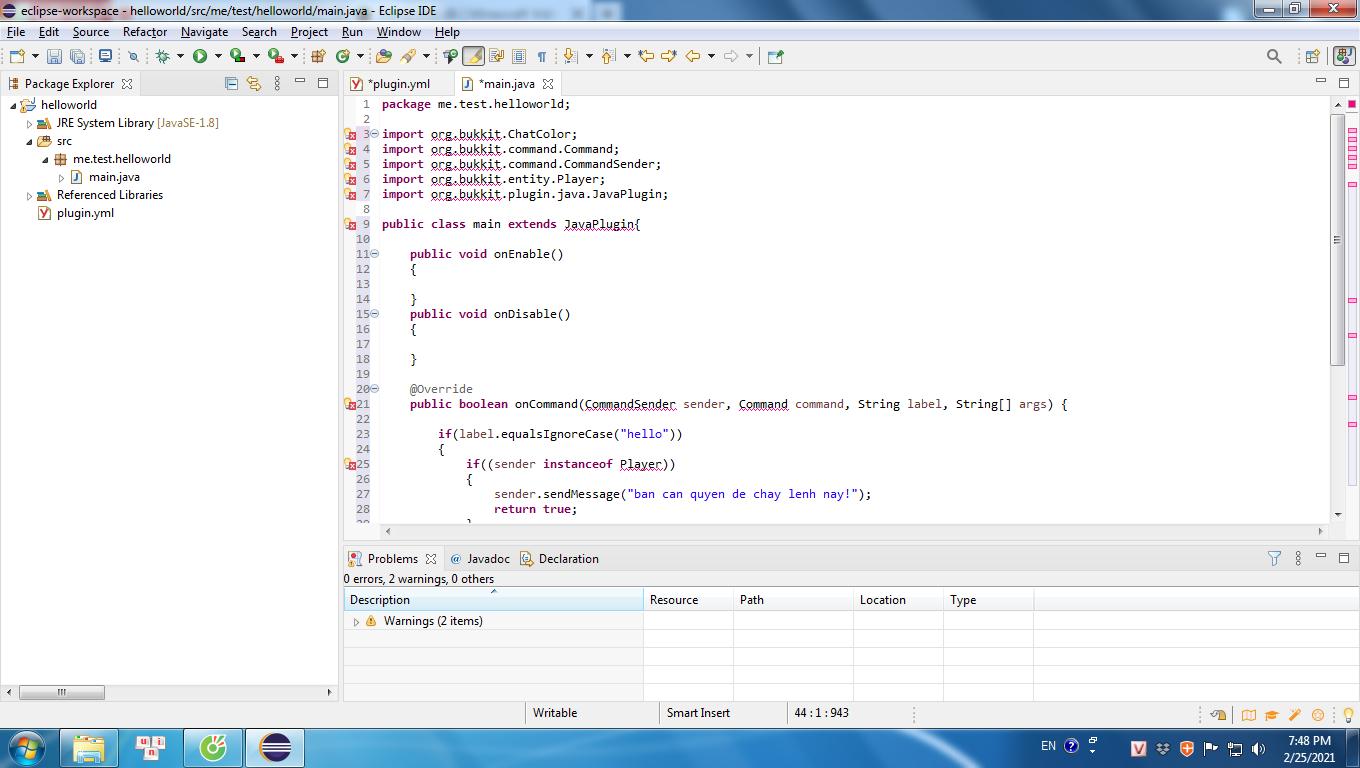Click Collapse All in Package Explorer

point(232,84)
